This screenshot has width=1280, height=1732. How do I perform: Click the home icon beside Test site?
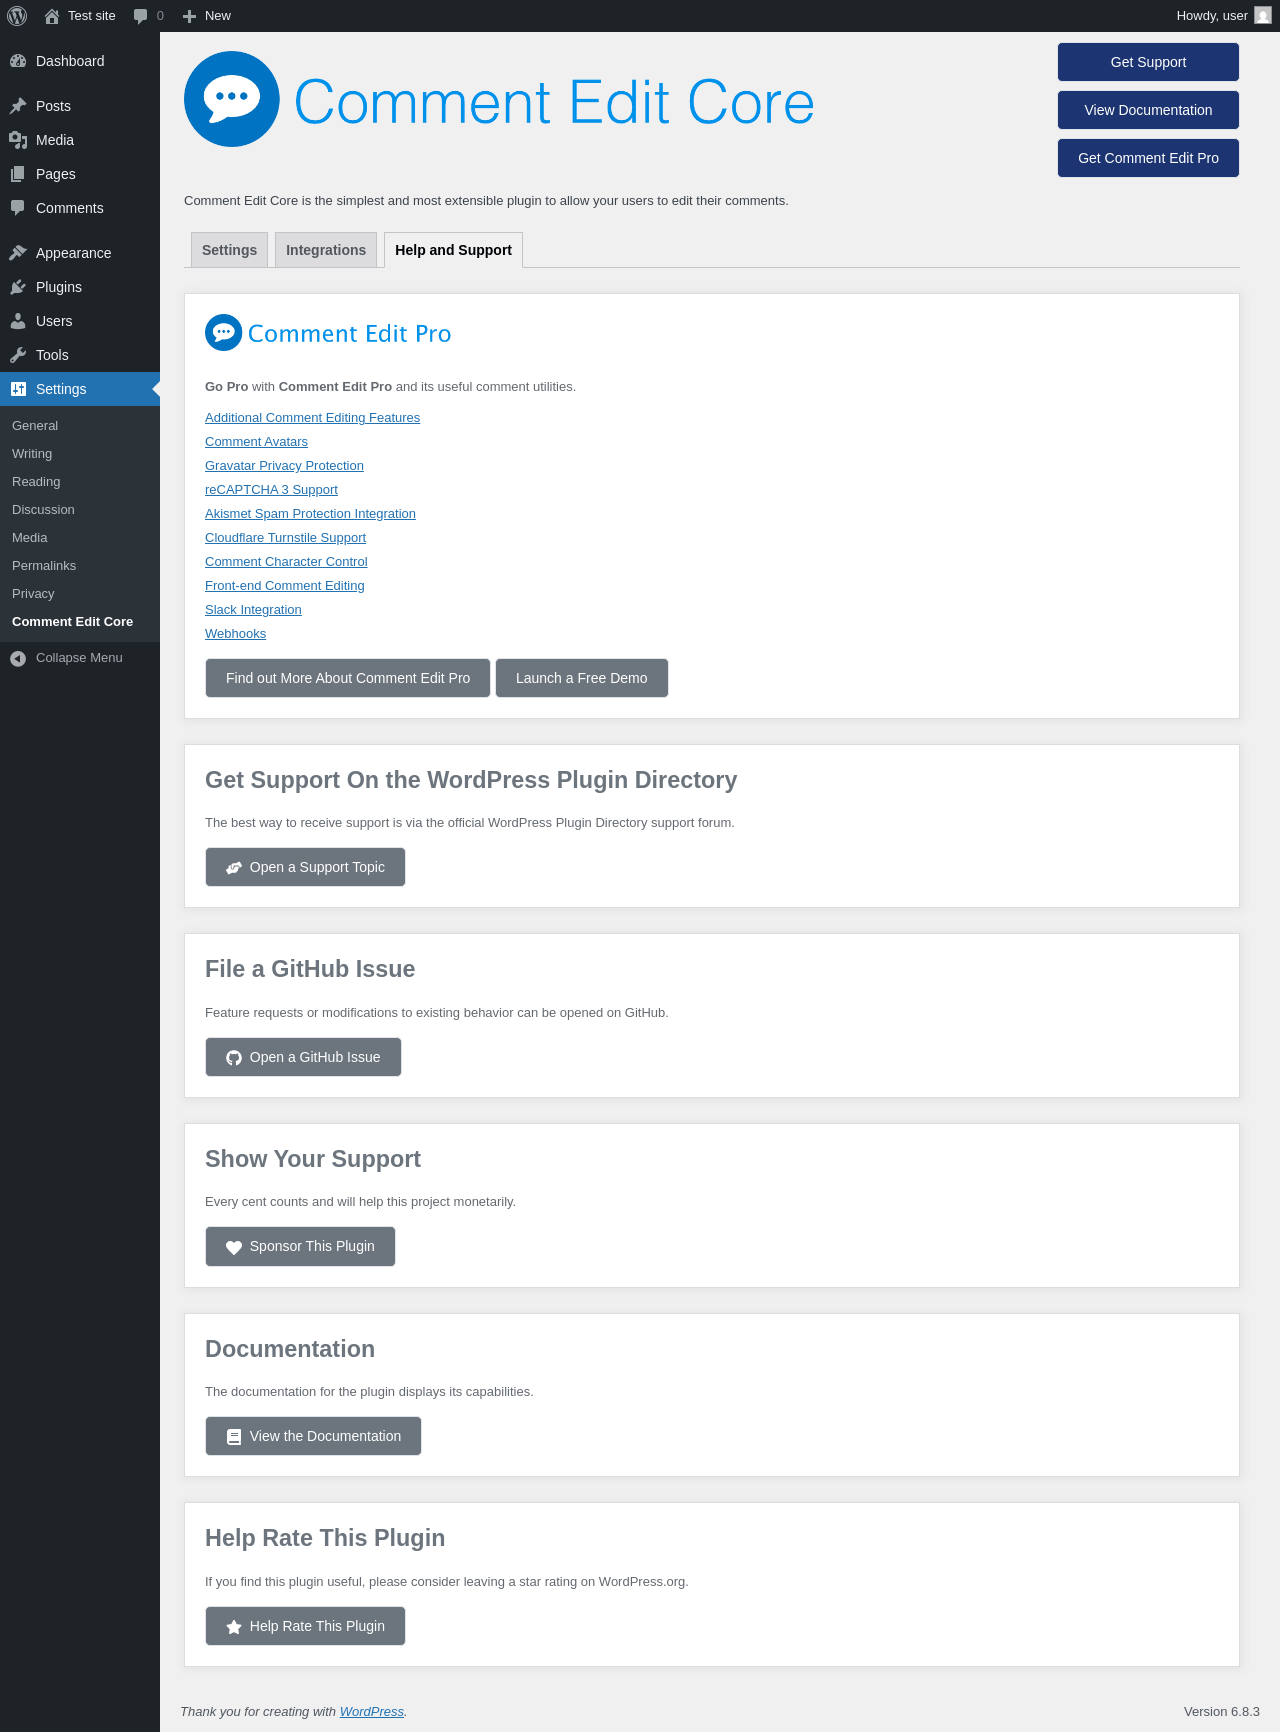point(52,16)
